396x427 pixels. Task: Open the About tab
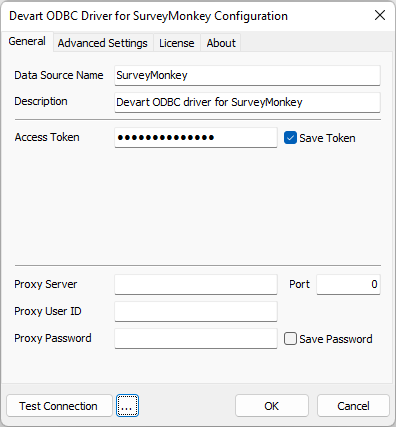pyautogui.click(x=221, y=43)
